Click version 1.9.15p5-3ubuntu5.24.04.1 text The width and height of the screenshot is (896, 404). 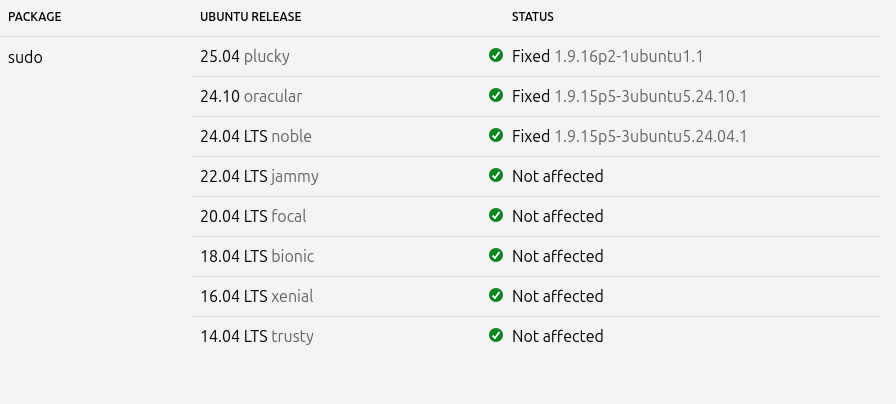[651, 137]
